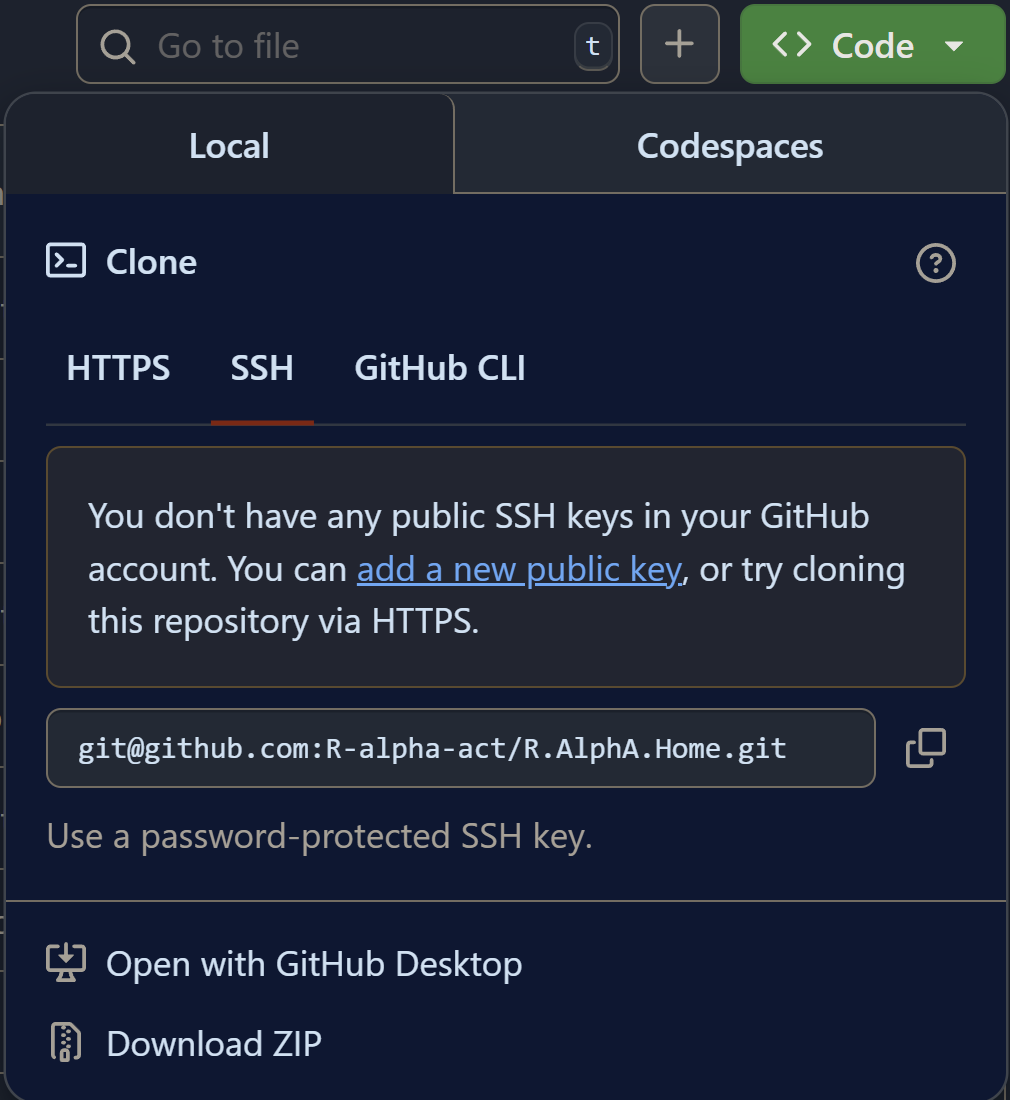Viewport: 1010px width, 1100px height.
Task: Click the 't' keyboard shortcut badge
Action: coord(593,46)
